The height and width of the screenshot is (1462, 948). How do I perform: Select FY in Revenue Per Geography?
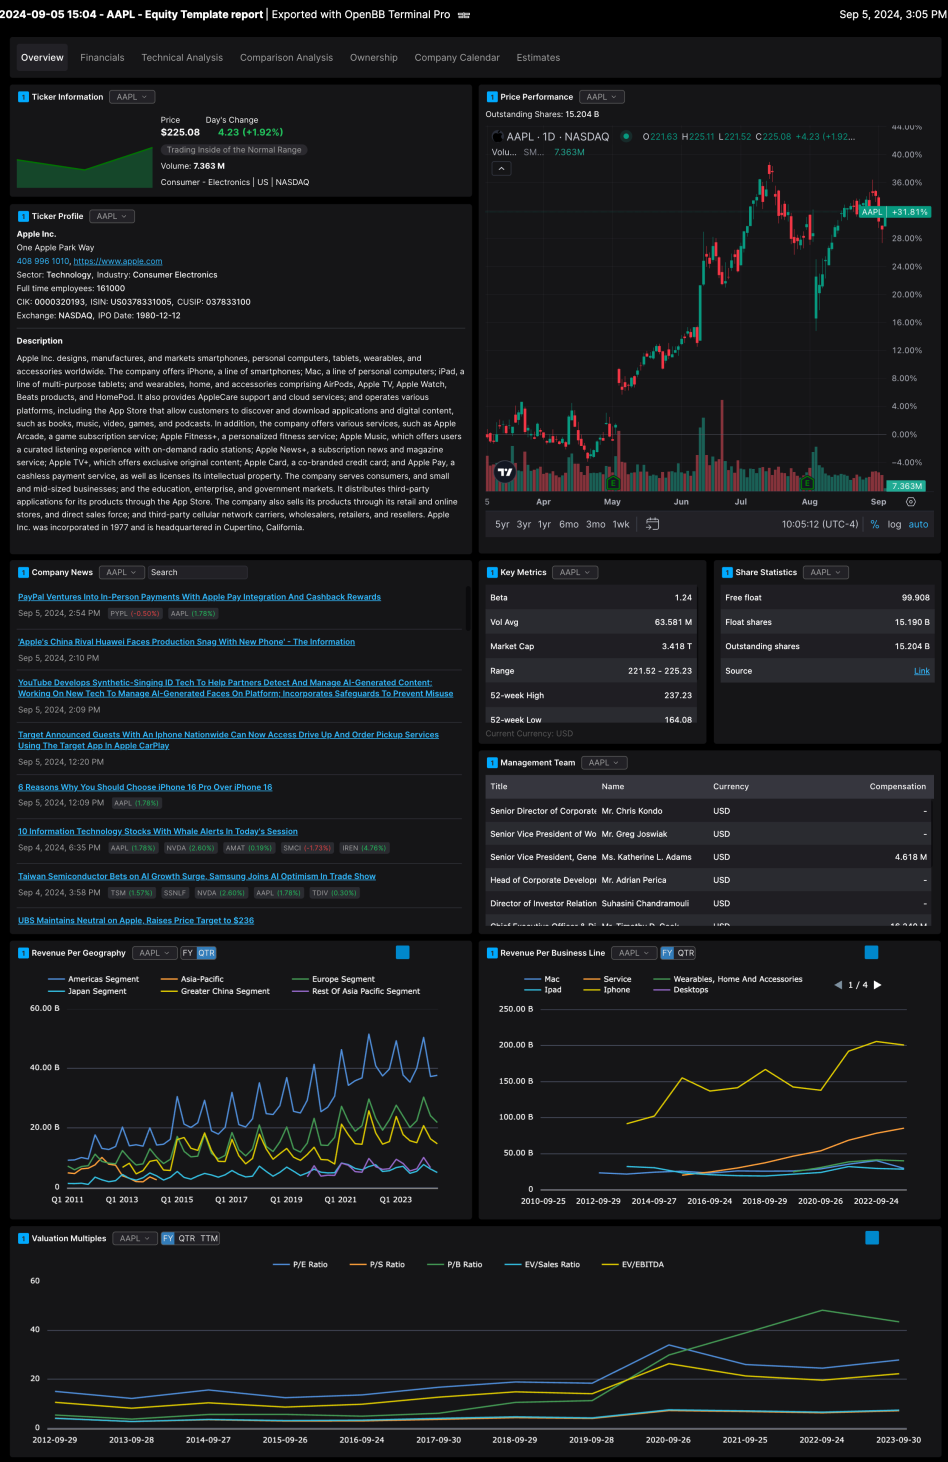pyautogui.click(x=187, y=953)
